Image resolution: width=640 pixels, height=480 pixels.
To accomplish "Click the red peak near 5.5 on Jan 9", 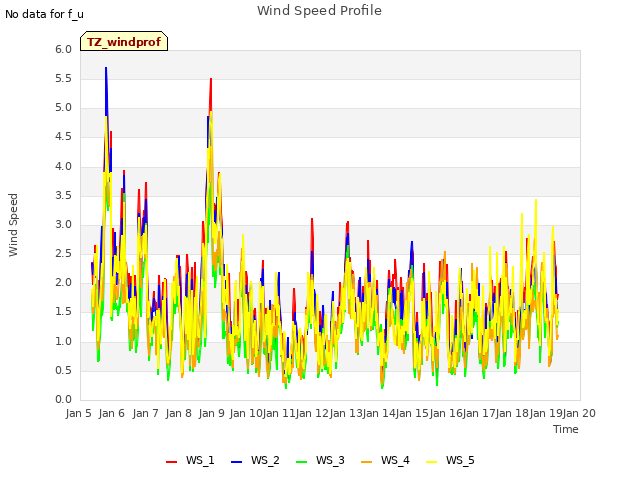I will tap(211, 81).
